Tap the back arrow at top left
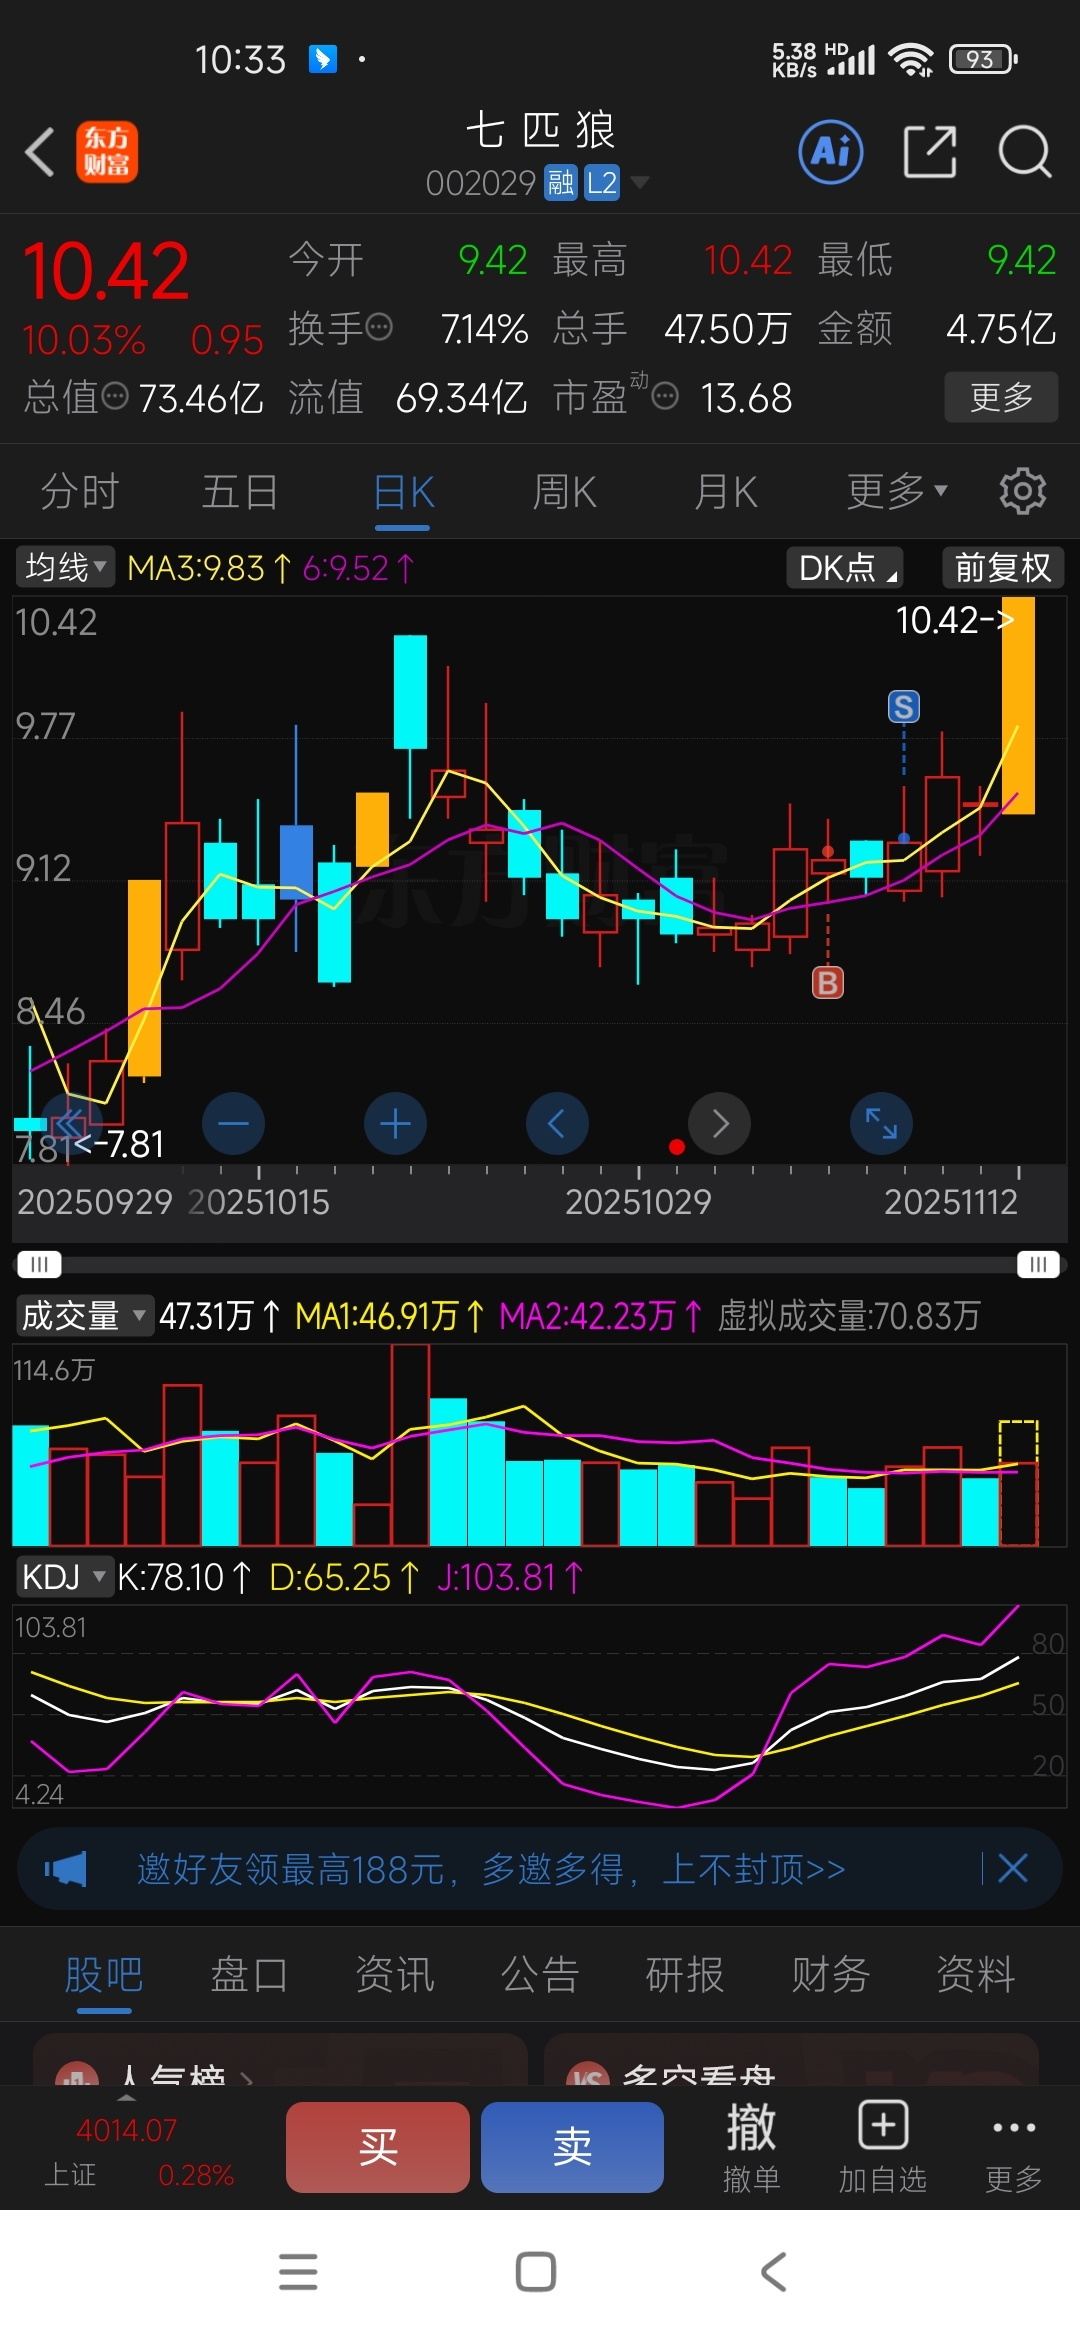Screen dimensions: 1080x2340 tap(40, 152)
